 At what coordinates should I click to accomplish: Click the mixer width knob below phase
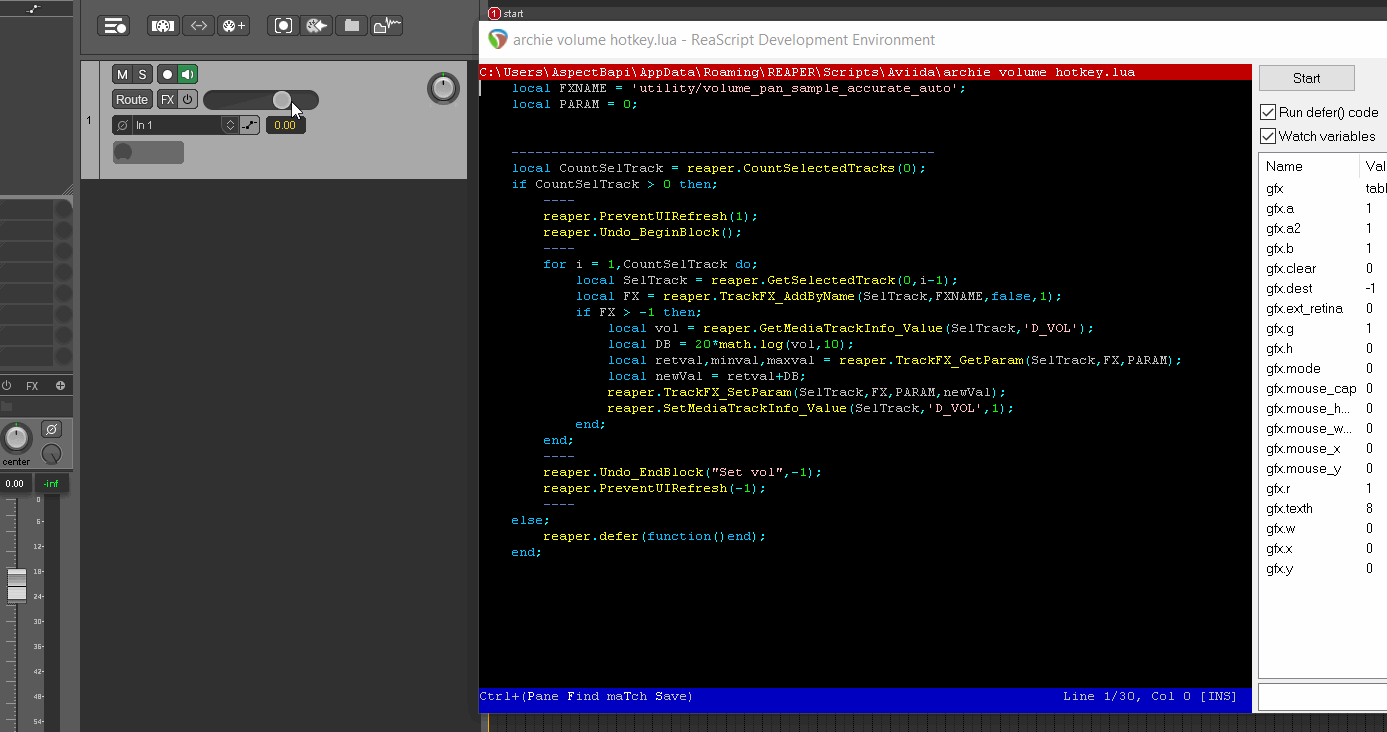pos(51,454)
